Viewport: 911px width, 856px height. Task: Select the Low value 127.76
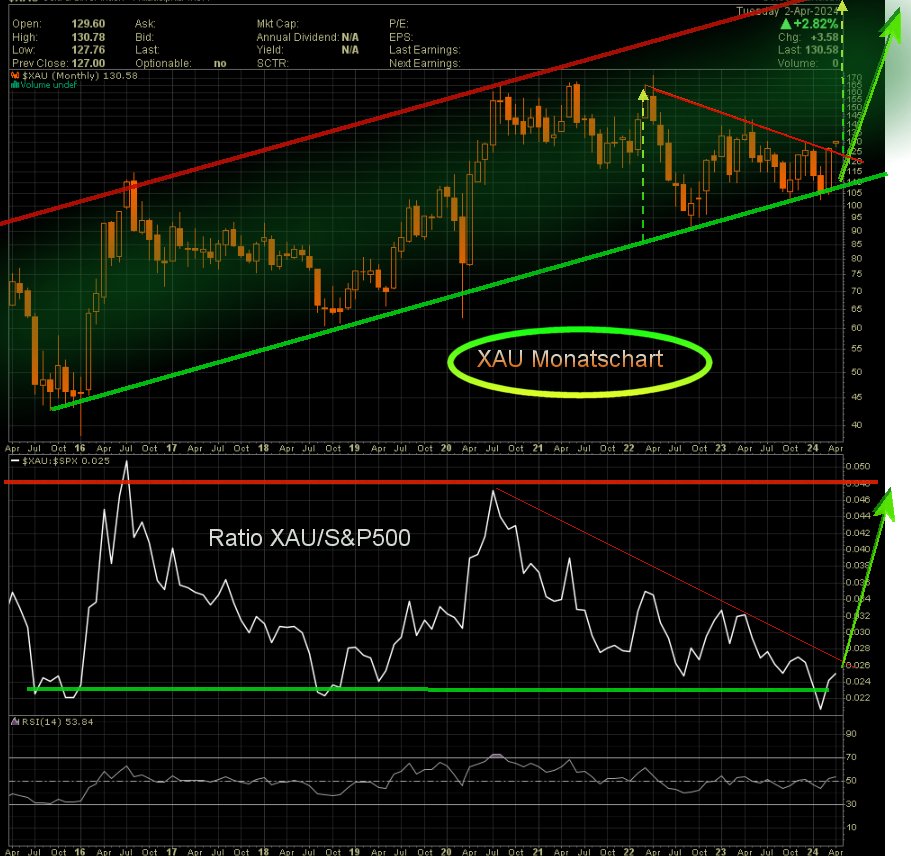88,50
